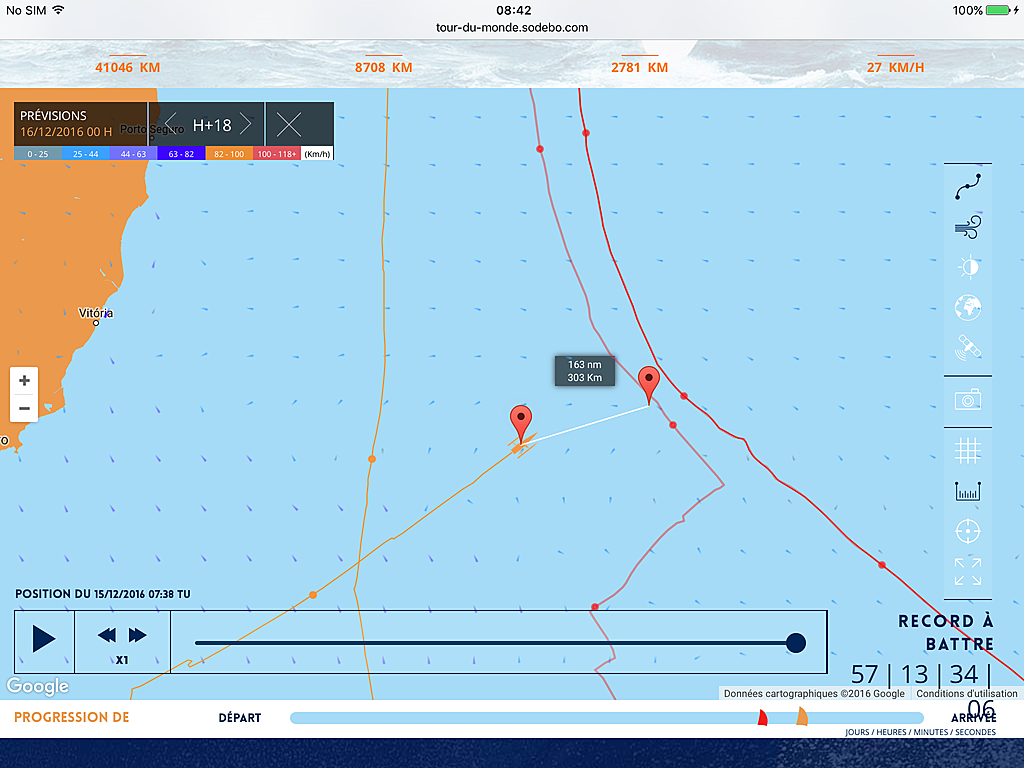Click the orange boat marker on map
1024x768 pixels.
point(518,448)
